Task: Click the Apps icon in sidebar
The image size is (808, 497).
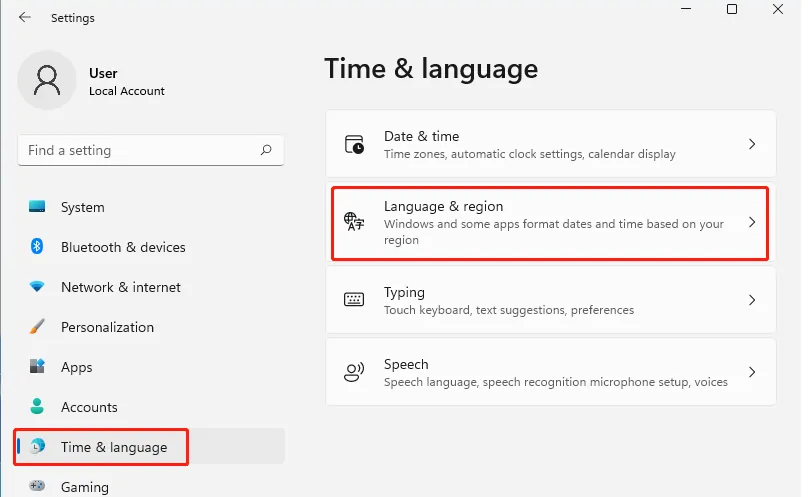Action: click(x=37, y=366)
